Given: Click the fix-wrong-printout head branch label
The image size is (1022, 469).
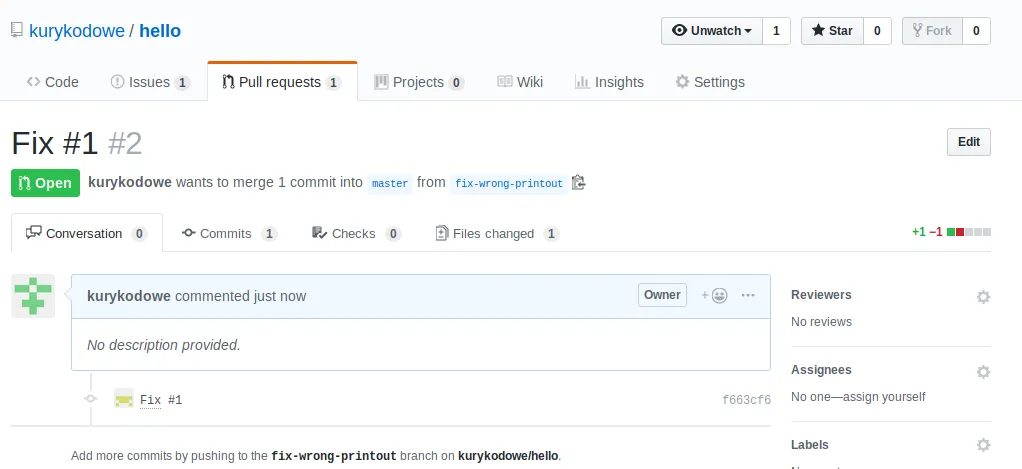Looking at the screenshot, I should [x=508, y=184].
